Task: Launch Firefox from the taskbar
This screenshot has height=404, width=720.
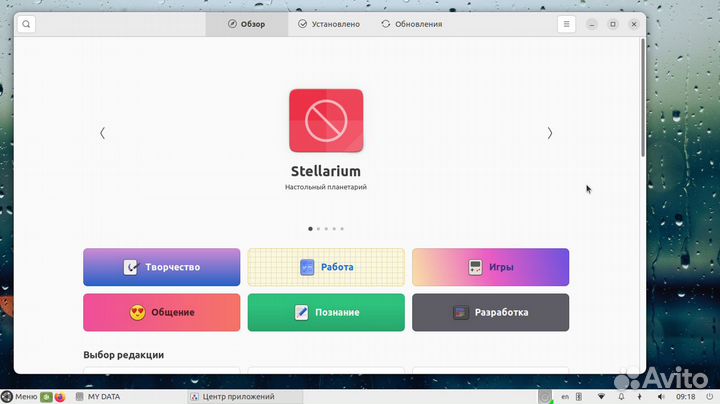Action: (x=60, y=397)
